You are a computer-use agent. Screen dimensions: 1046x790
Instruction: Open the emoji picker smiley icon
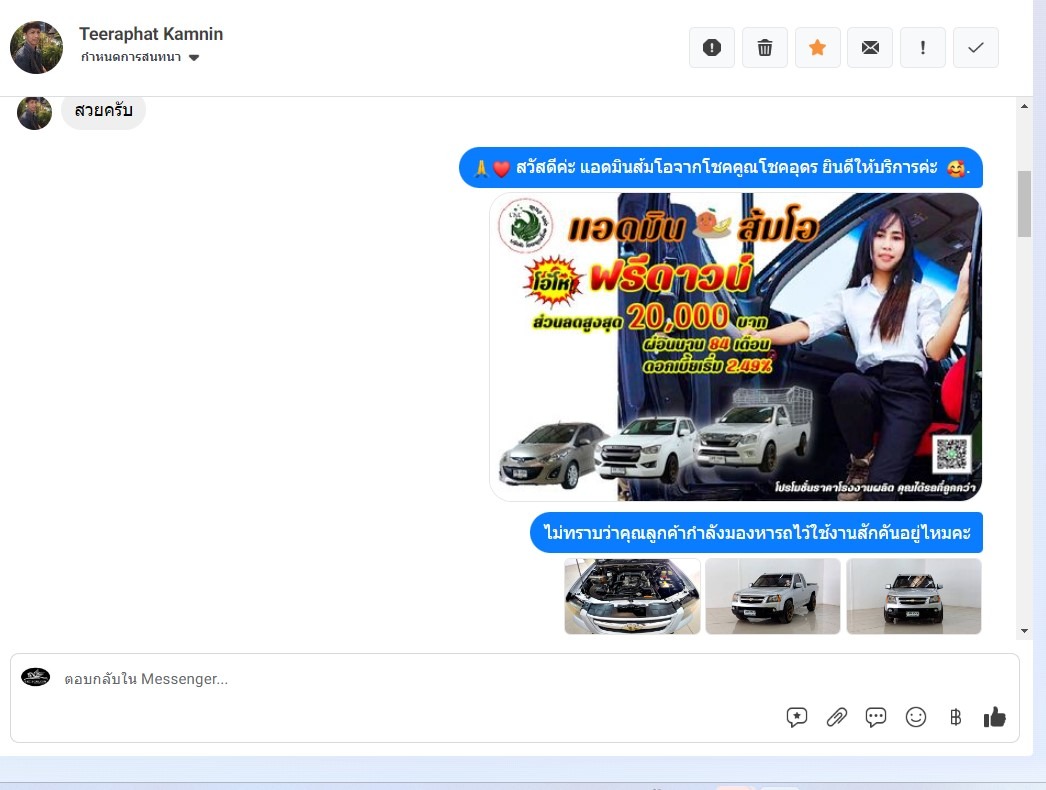click(916, 717)
